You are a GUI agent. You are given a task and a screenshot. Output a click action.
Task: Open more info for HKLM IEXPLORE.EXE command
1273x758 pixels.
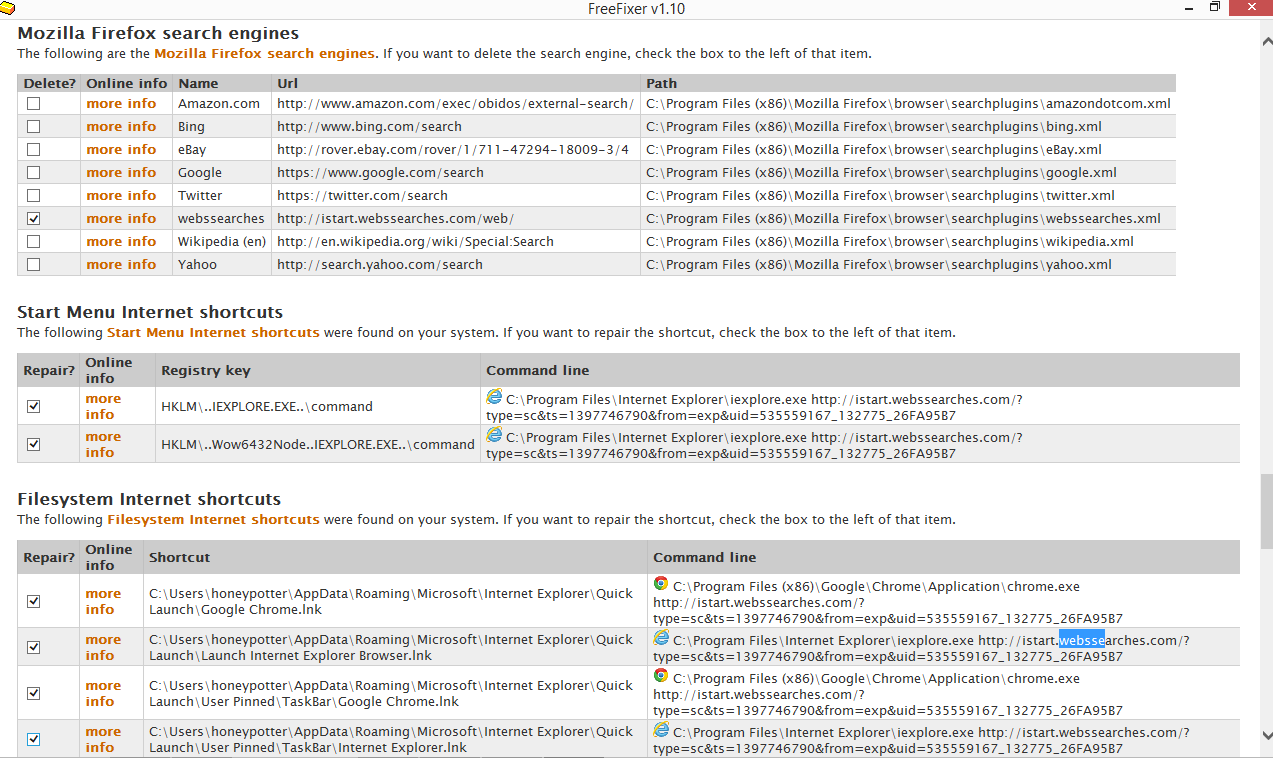(x=103, y=407)
